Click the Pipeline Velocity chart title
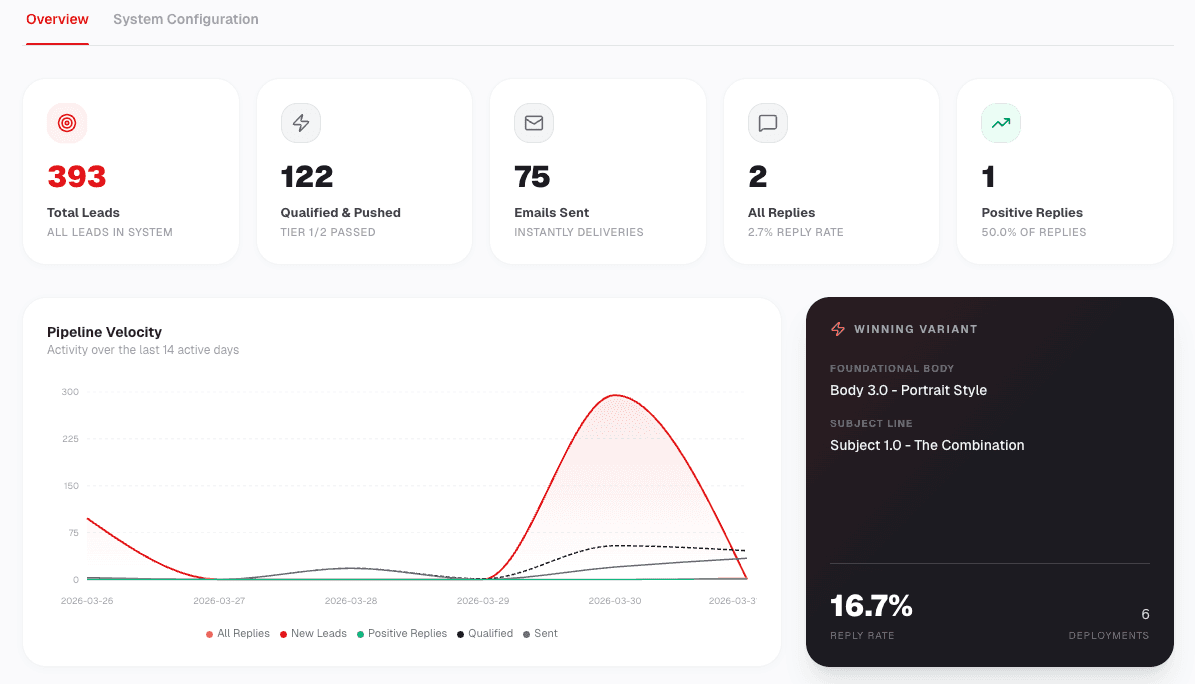The height and width of the screenshot is (684, 1195). click(105, 332)
